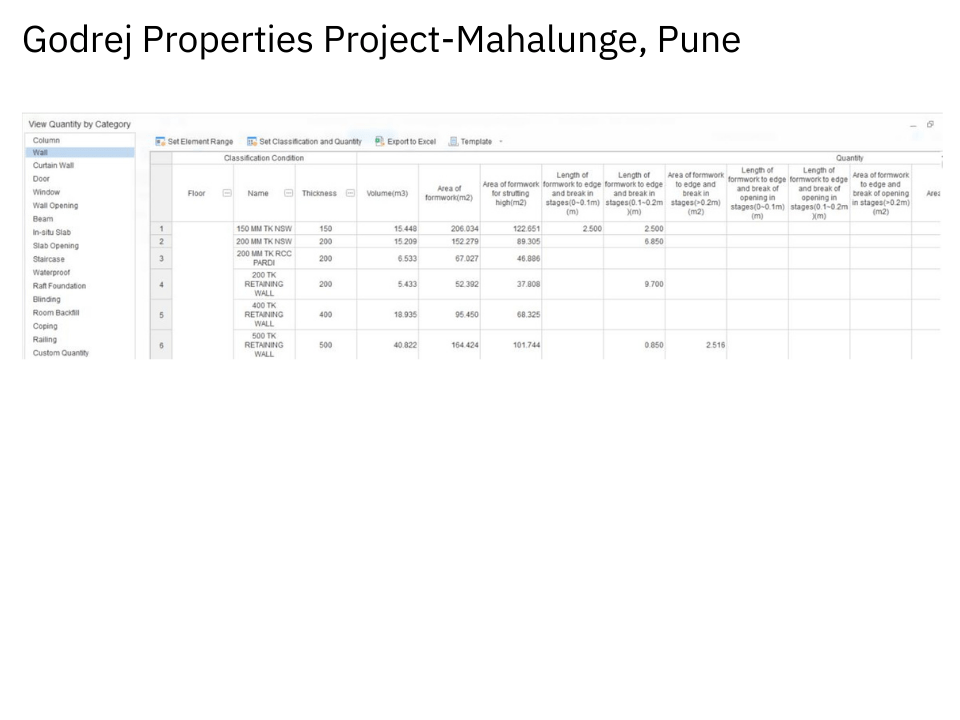Viewport: 960px width, 720px height.
Task: Select row number 1 header
Action: (x=161, y=228)
